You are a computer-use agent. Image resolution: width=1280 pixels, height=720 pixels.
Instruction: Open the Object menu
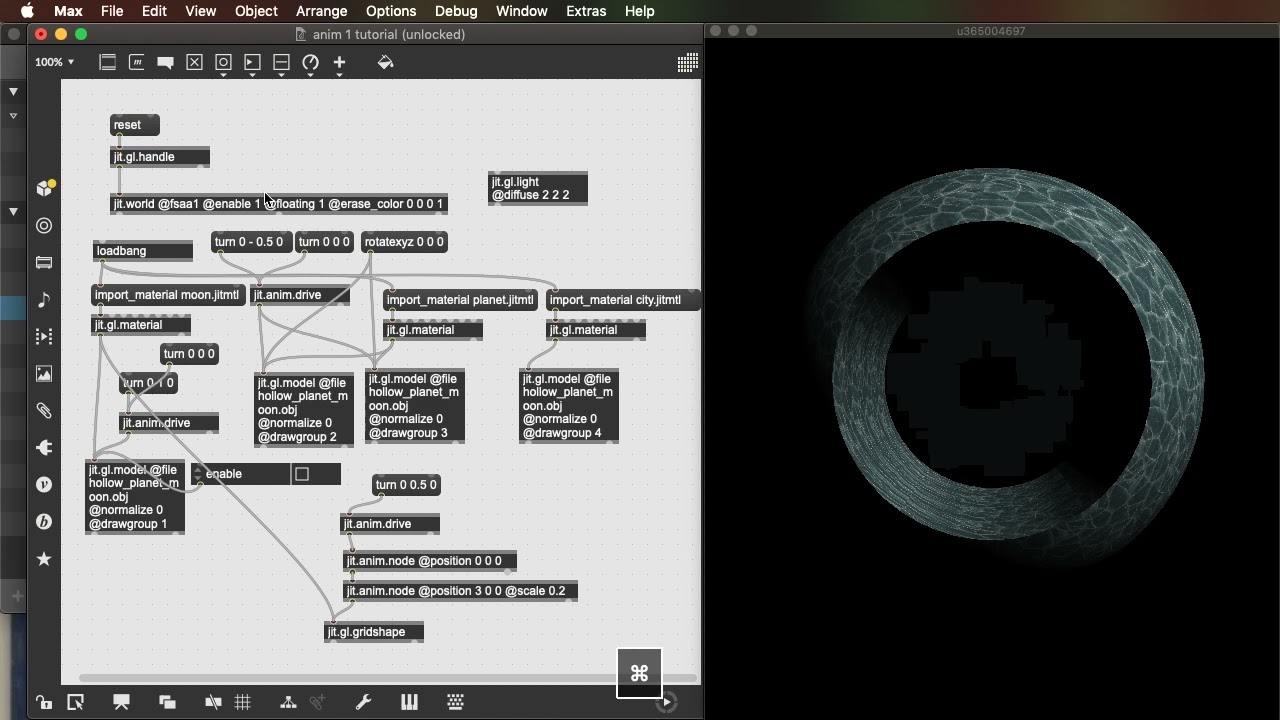[x=256, y=11]
